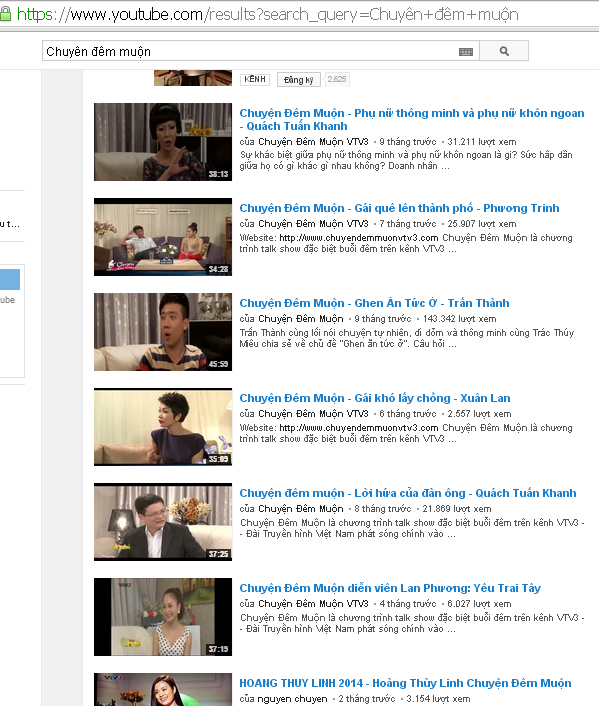
Task: Open video 'Gái quê lên thành phố - Phương Trinh'
Action: tap(399, 208)
